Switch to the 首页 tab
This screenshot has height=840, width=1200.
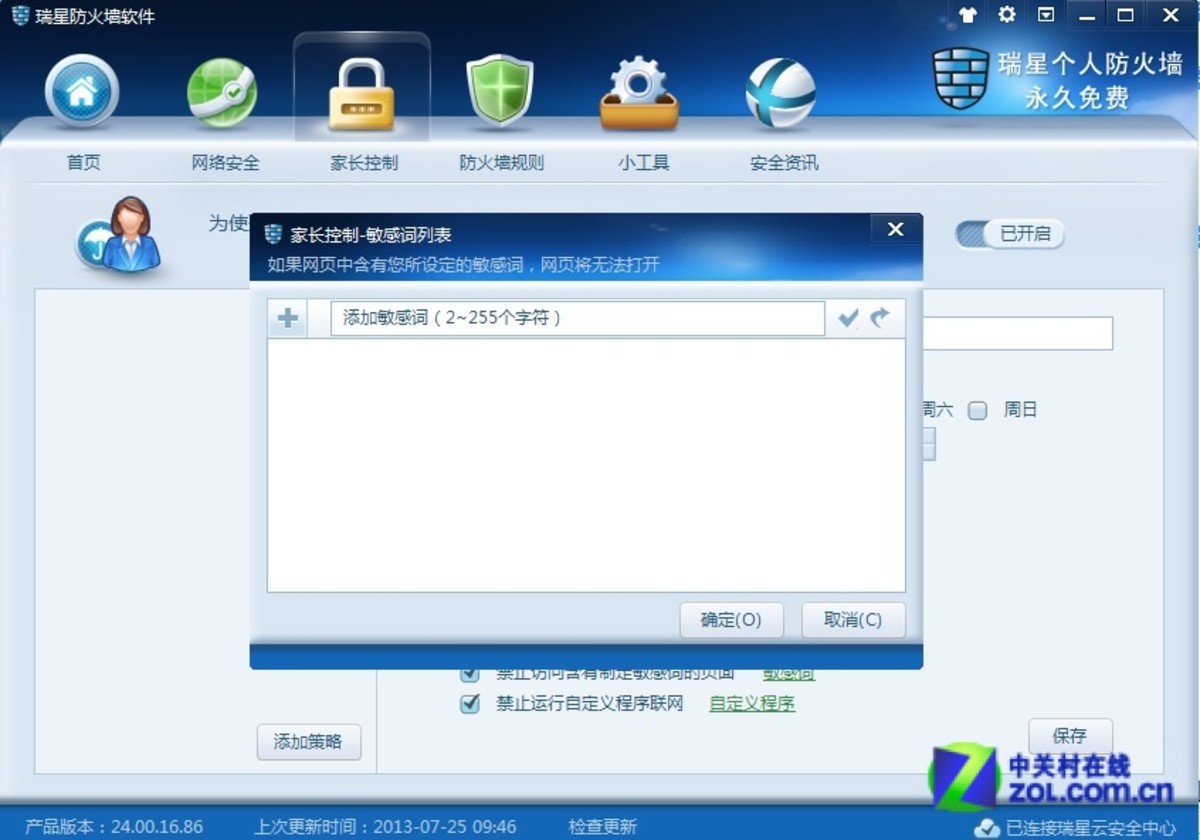pyautogui.click(x=84, y=162)
